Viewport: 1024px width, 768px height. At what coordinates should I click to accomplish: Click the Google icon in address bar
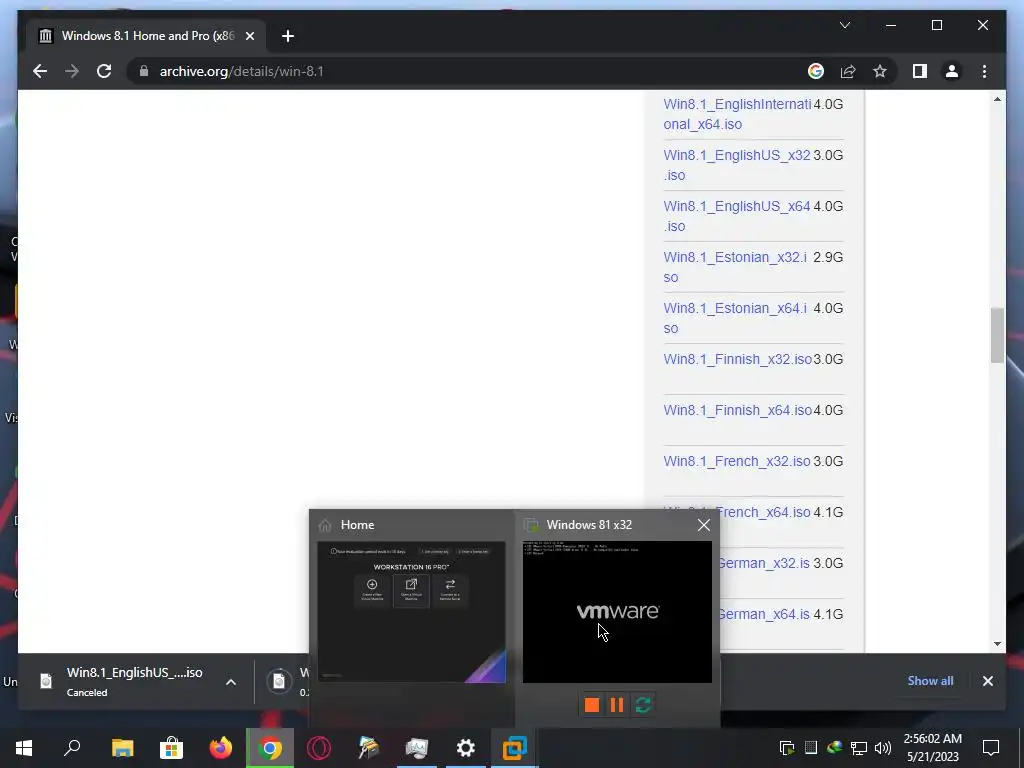[816, 71]
